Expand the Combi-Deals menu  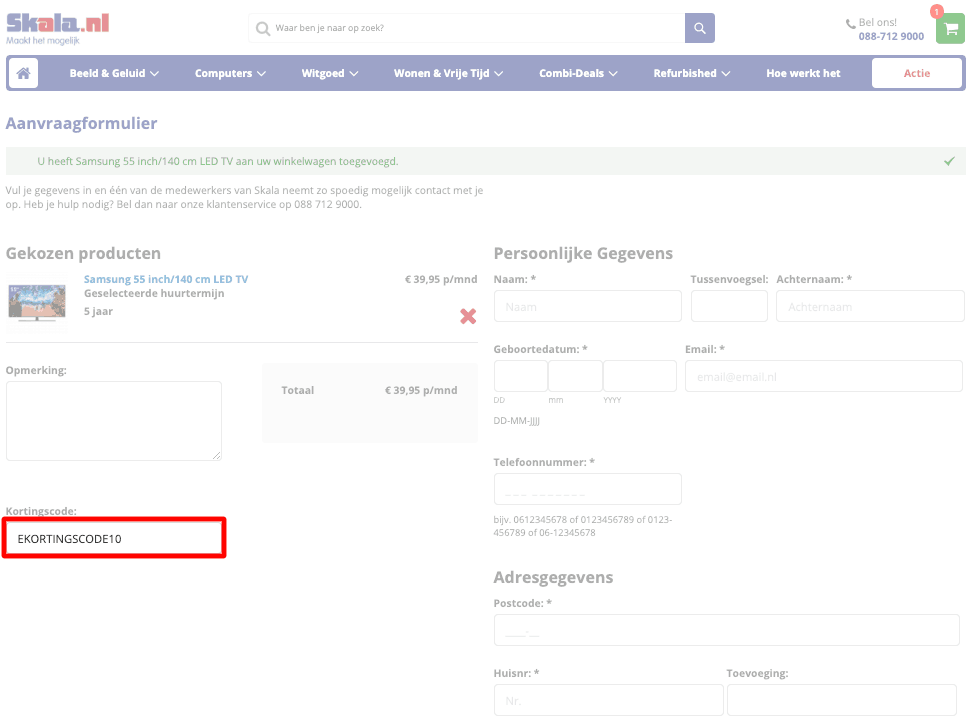[578, 73]
